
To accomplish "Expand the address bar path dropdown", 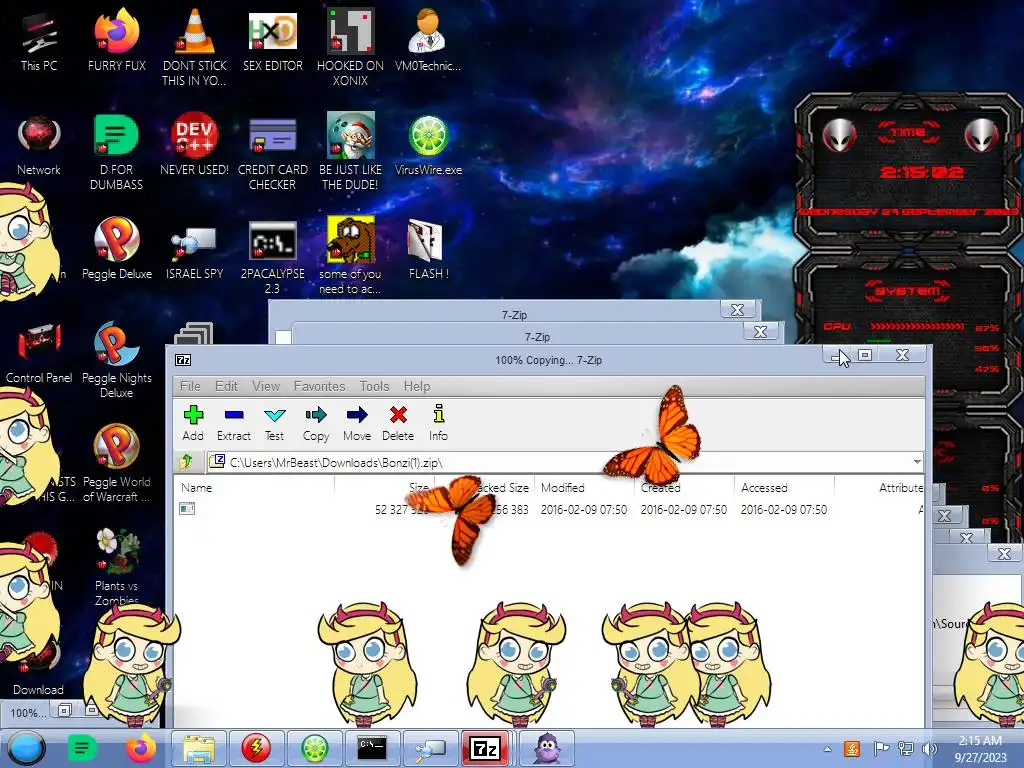I will 917,462.
